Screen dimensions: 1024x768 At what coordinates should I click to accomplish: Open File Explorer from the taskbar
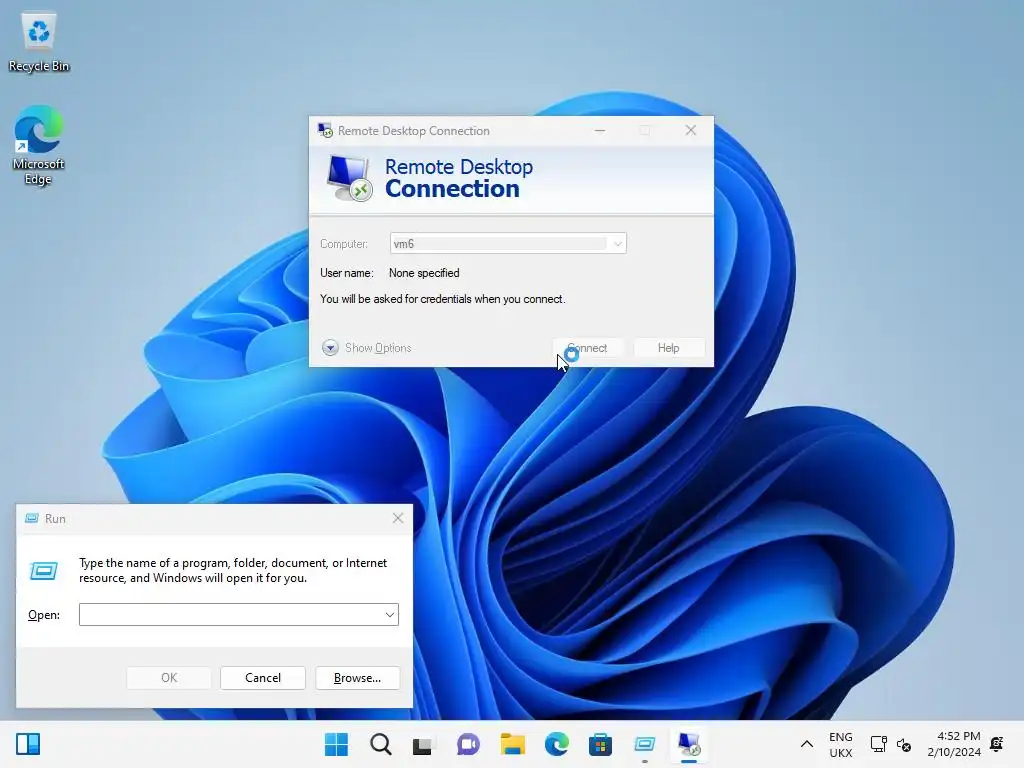(x=513, y=744)
